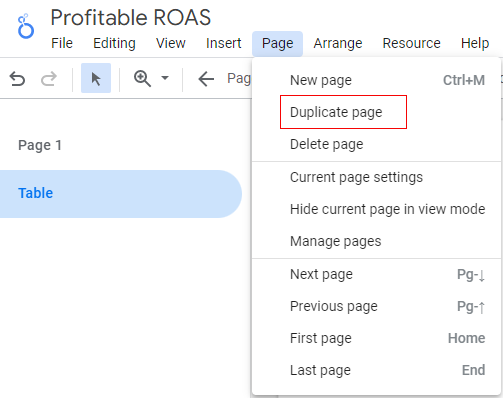Select the Table page in list
Screen dimensions: 503x398
[120, 194]
